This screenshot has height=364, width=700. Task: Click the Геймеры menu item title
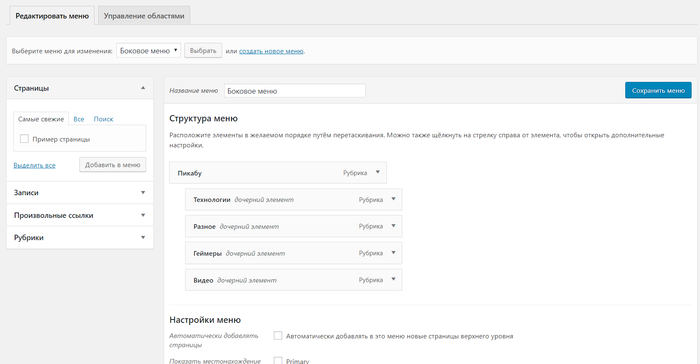coord(208,253)
